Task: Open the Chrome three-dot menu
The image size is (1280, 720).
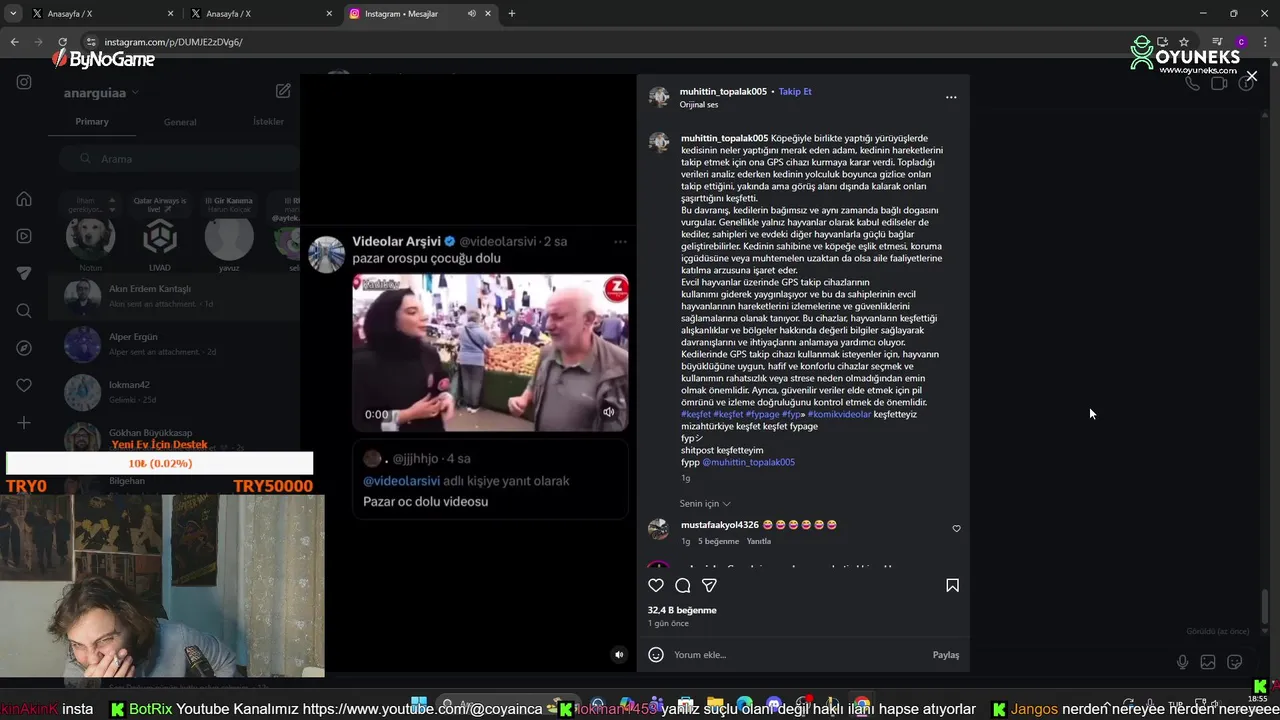Action: click(x=1264, y=42)
